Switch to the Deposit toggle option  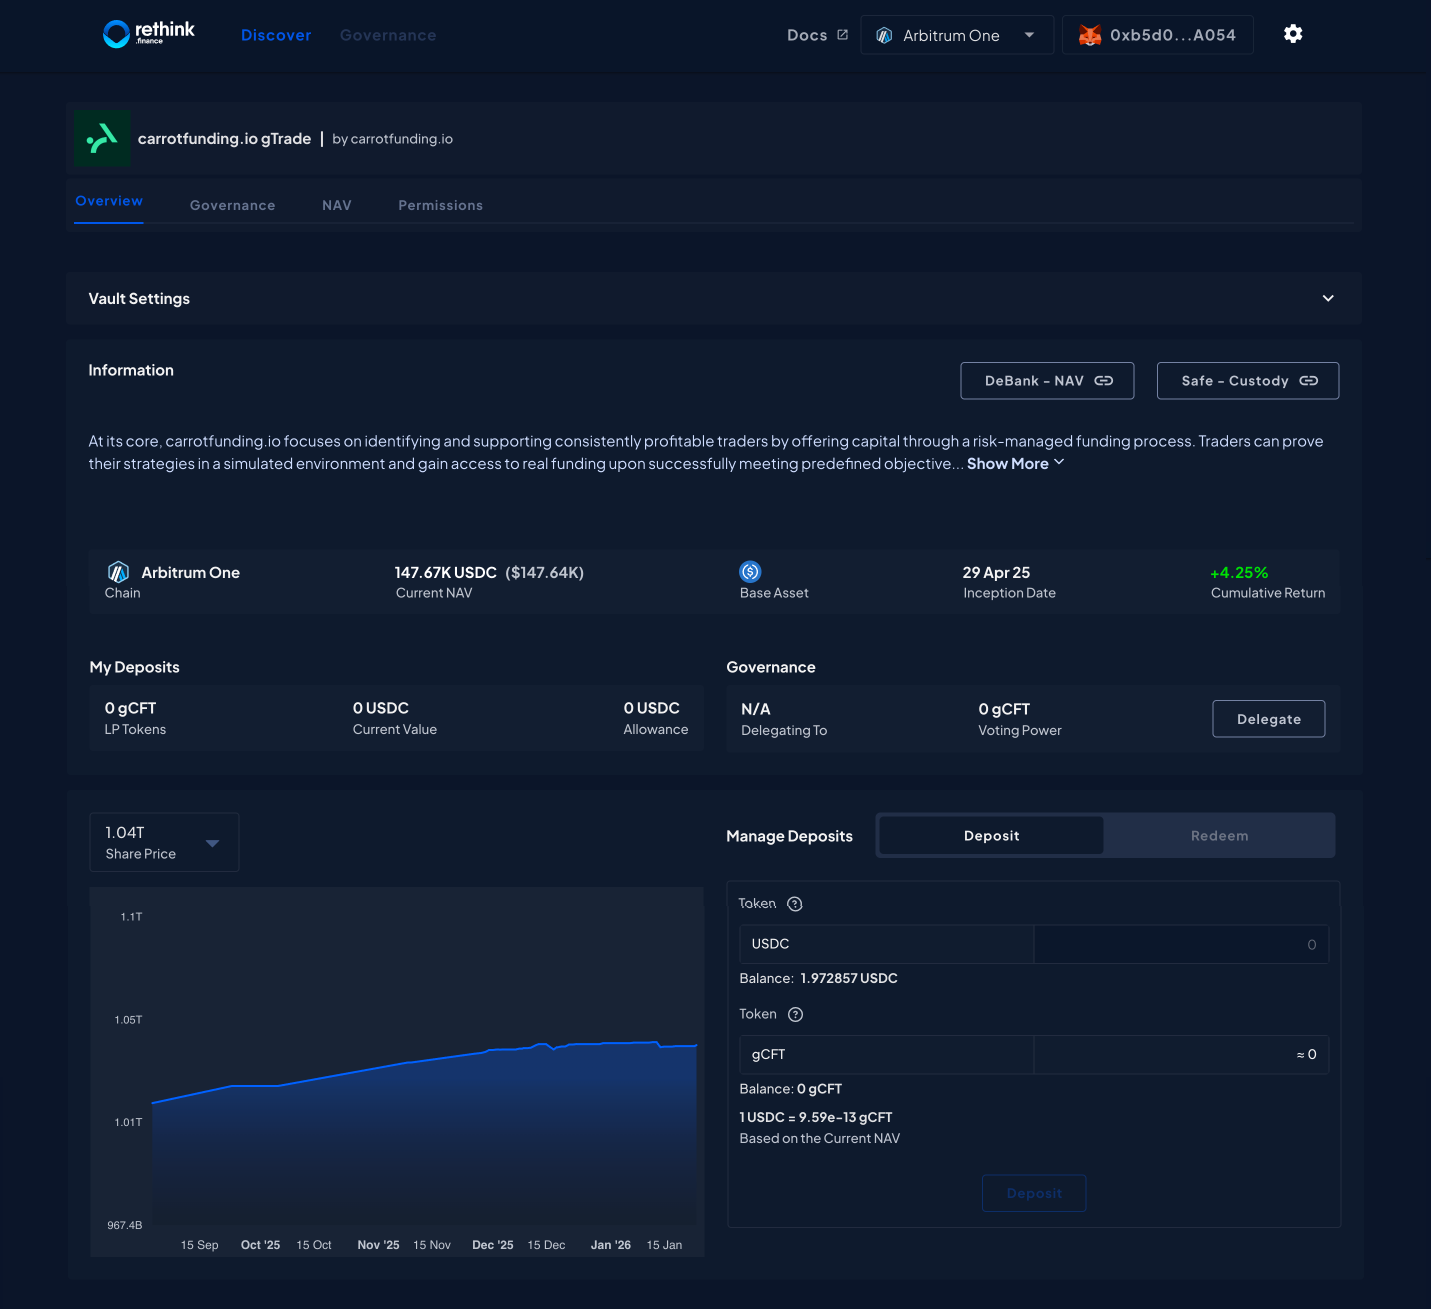point(991,835)
